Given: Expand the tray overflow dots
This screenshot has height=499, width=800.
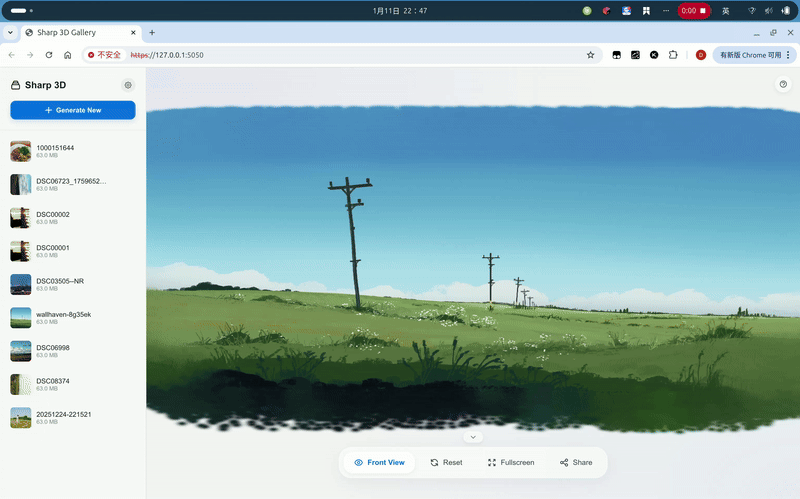Looking at the screenshot, I should click(666, 11).
